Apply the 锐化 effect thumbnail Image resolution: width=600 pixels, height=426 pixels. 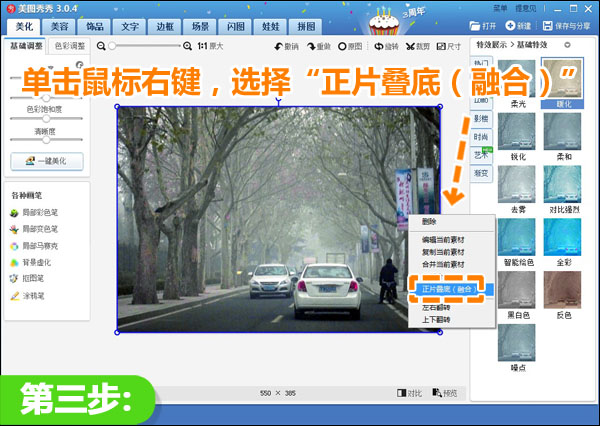pyautogui.click(x=517, y=132)
